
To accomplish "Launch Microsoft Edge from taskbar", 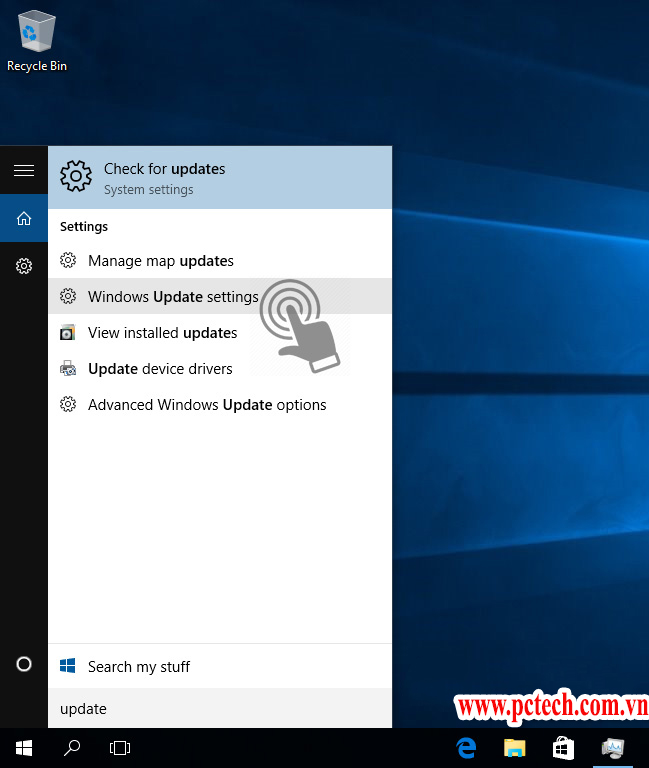I will coord(466,747).
